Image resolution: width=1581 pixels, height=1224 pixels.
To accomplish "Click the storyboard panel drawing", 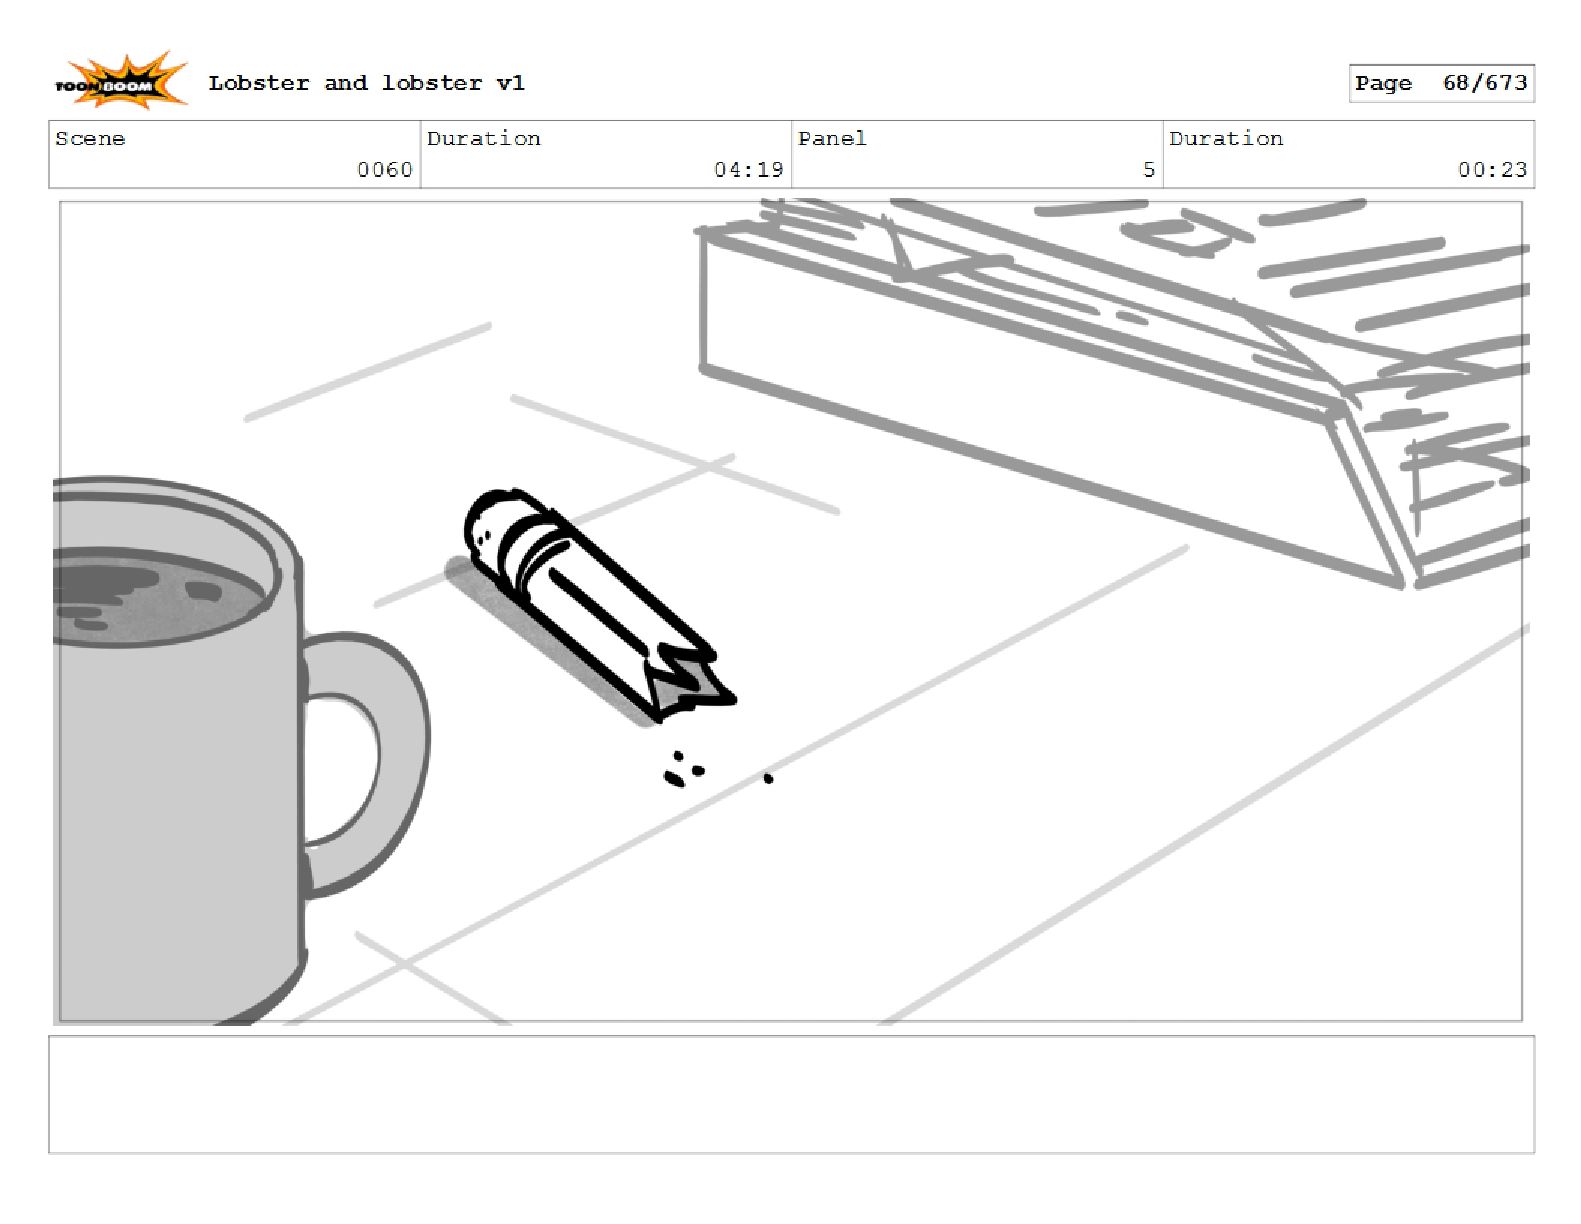I will [791, 611].
